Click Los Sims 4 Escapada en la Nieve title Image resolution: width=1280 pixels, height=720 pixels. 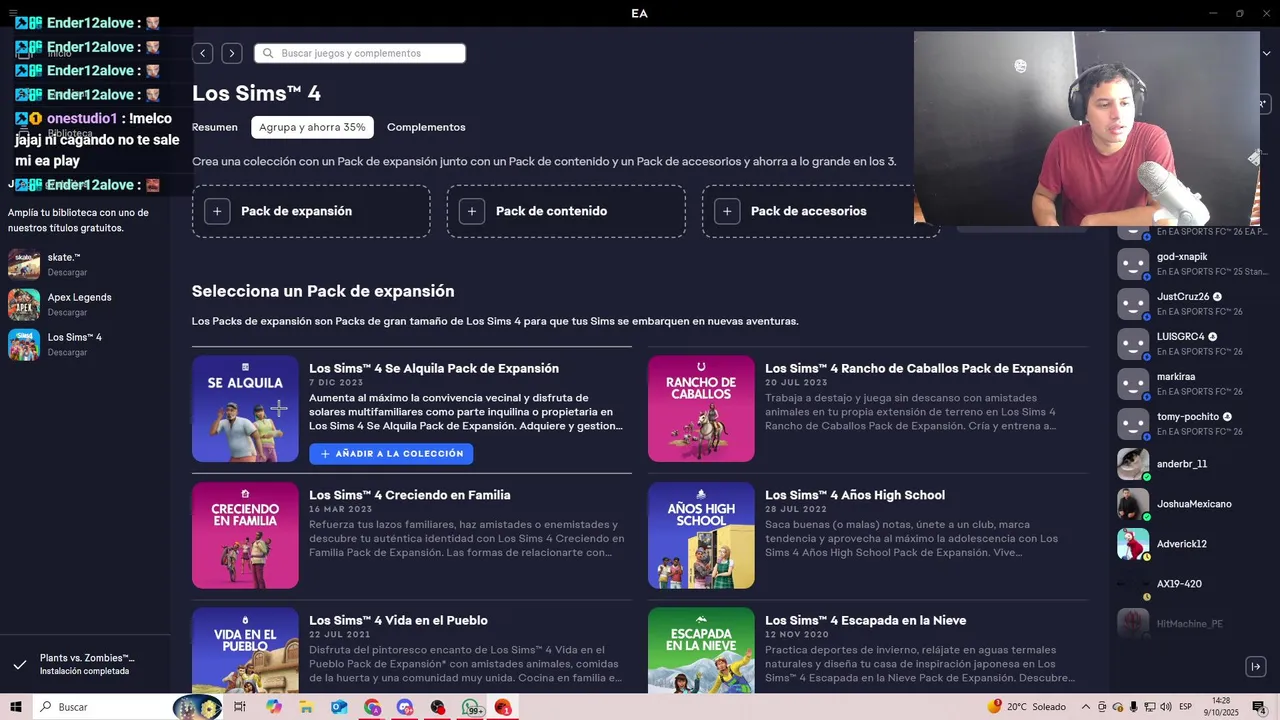pos(865,620)
